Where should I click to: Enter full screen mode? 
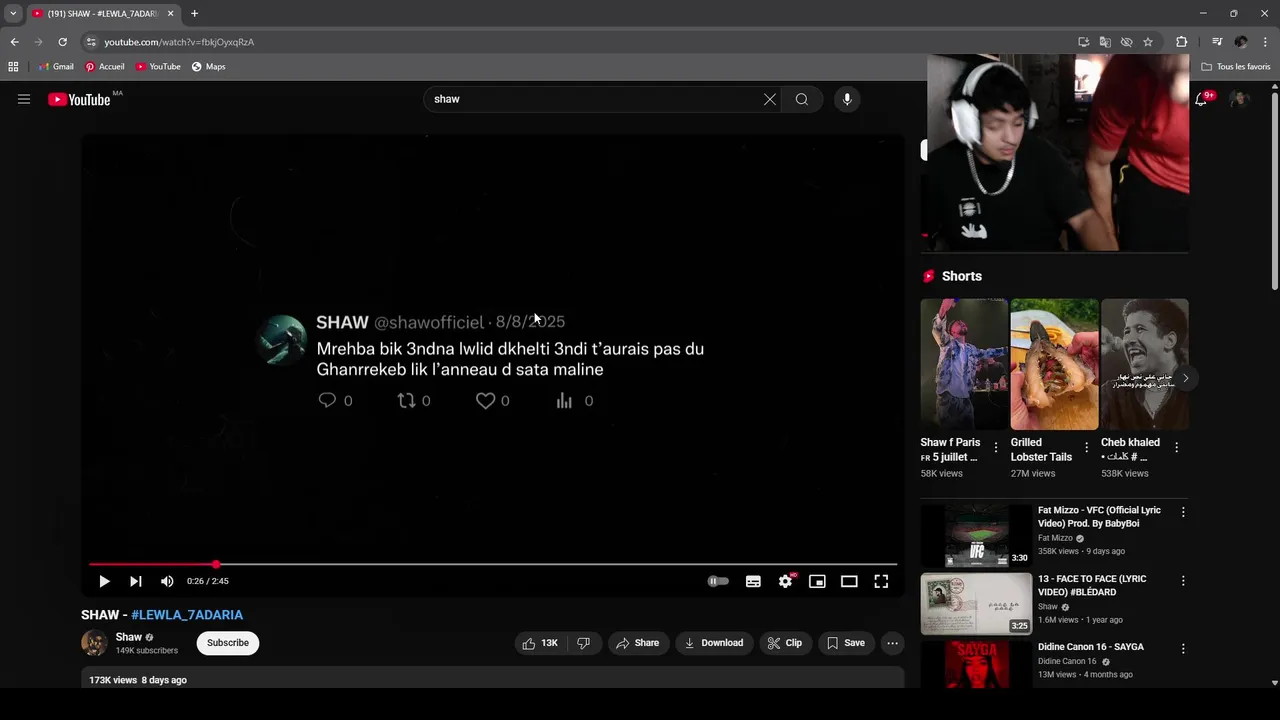pos(881,581)
